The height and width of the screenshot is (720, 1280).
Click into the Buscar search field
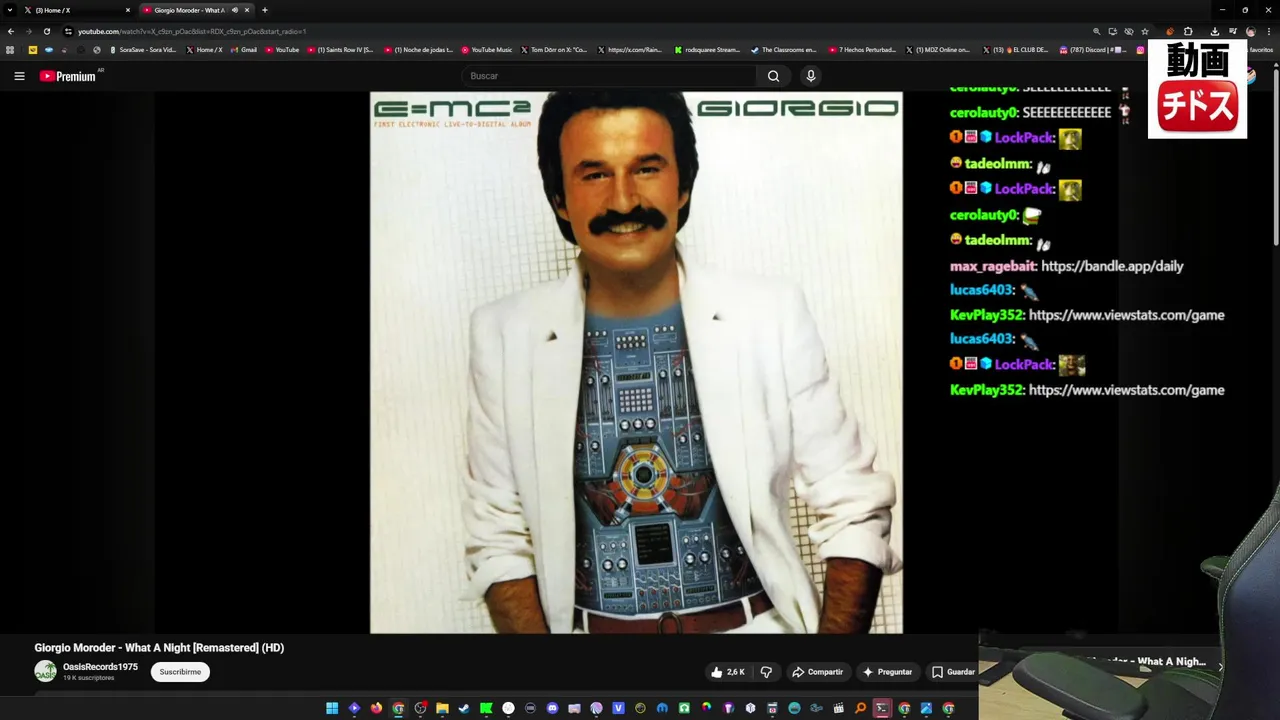(x=610, y=76)
